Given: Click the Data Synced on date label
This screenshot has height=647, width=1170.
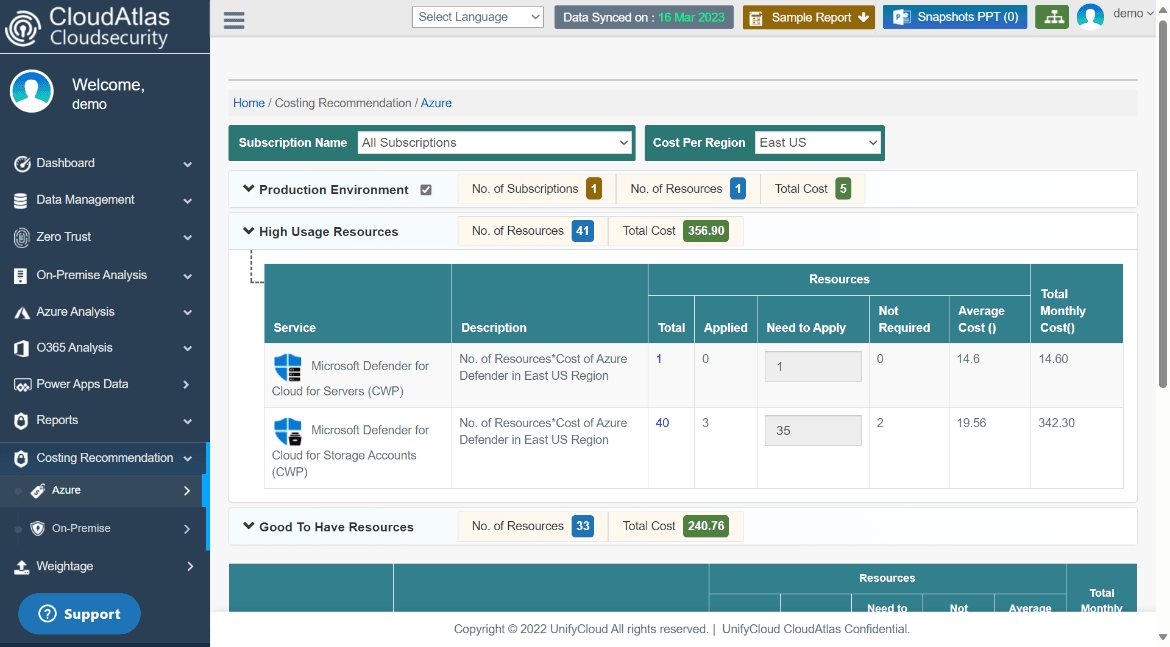Looking at the screenshot, I should 644,17.
